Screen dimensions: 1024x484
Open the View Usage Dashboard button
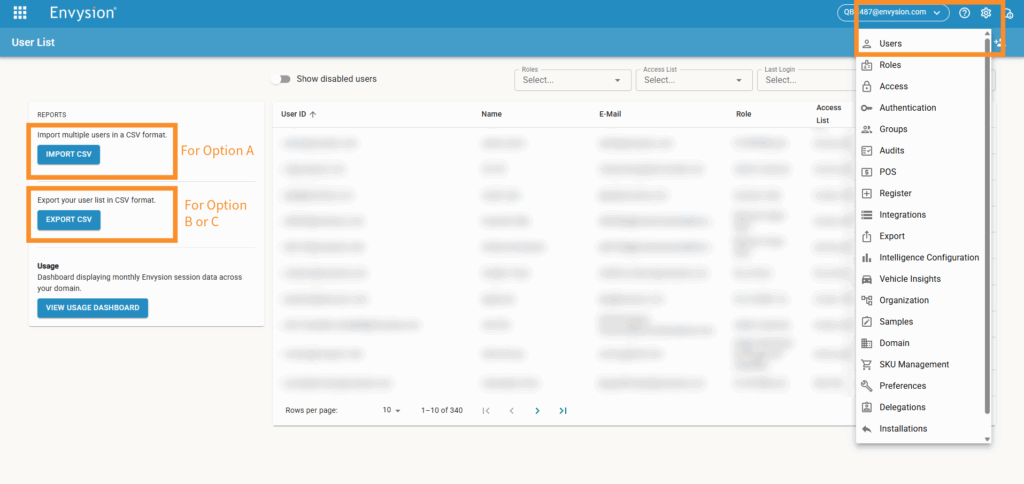coord(93,308)
